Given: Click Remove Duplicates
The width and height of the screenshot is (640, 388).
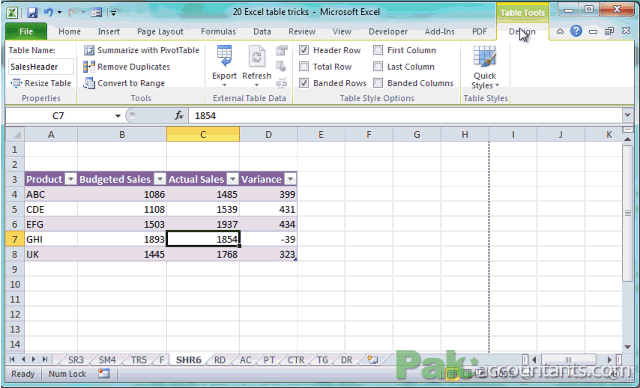Looking at the screenshot, I should [127, 67].
